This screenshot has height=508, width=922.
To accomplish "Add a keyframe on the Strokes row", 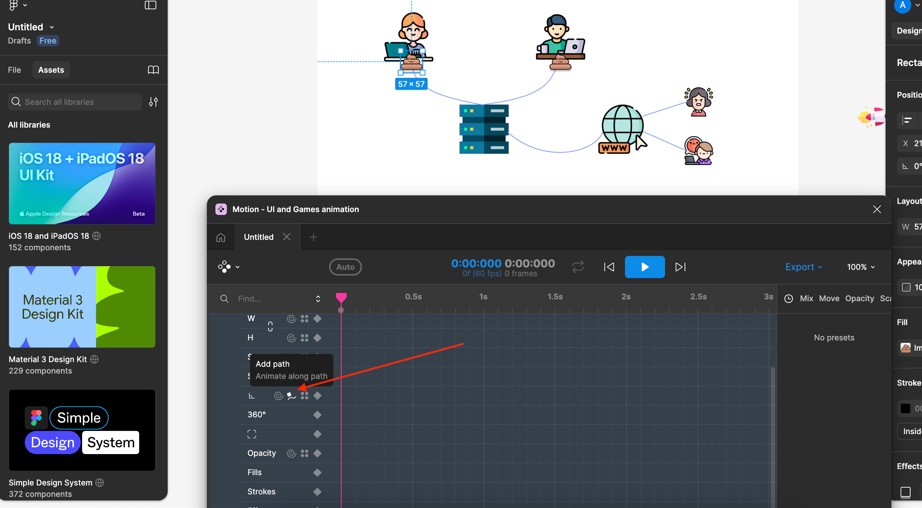I will [x=318, y=492].
